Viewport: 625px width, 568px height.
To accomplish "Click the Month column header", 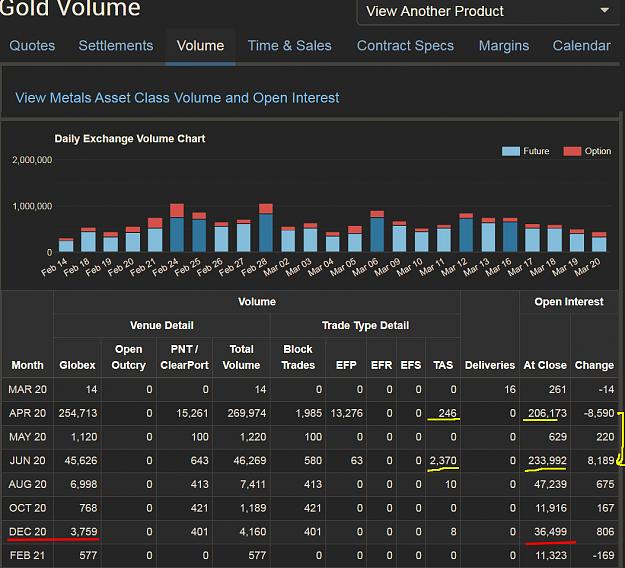I will (x=27, y=365).
